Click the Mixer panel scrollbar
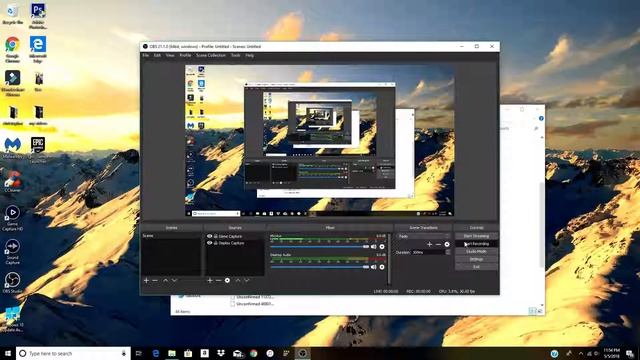 tap(389, 259)
